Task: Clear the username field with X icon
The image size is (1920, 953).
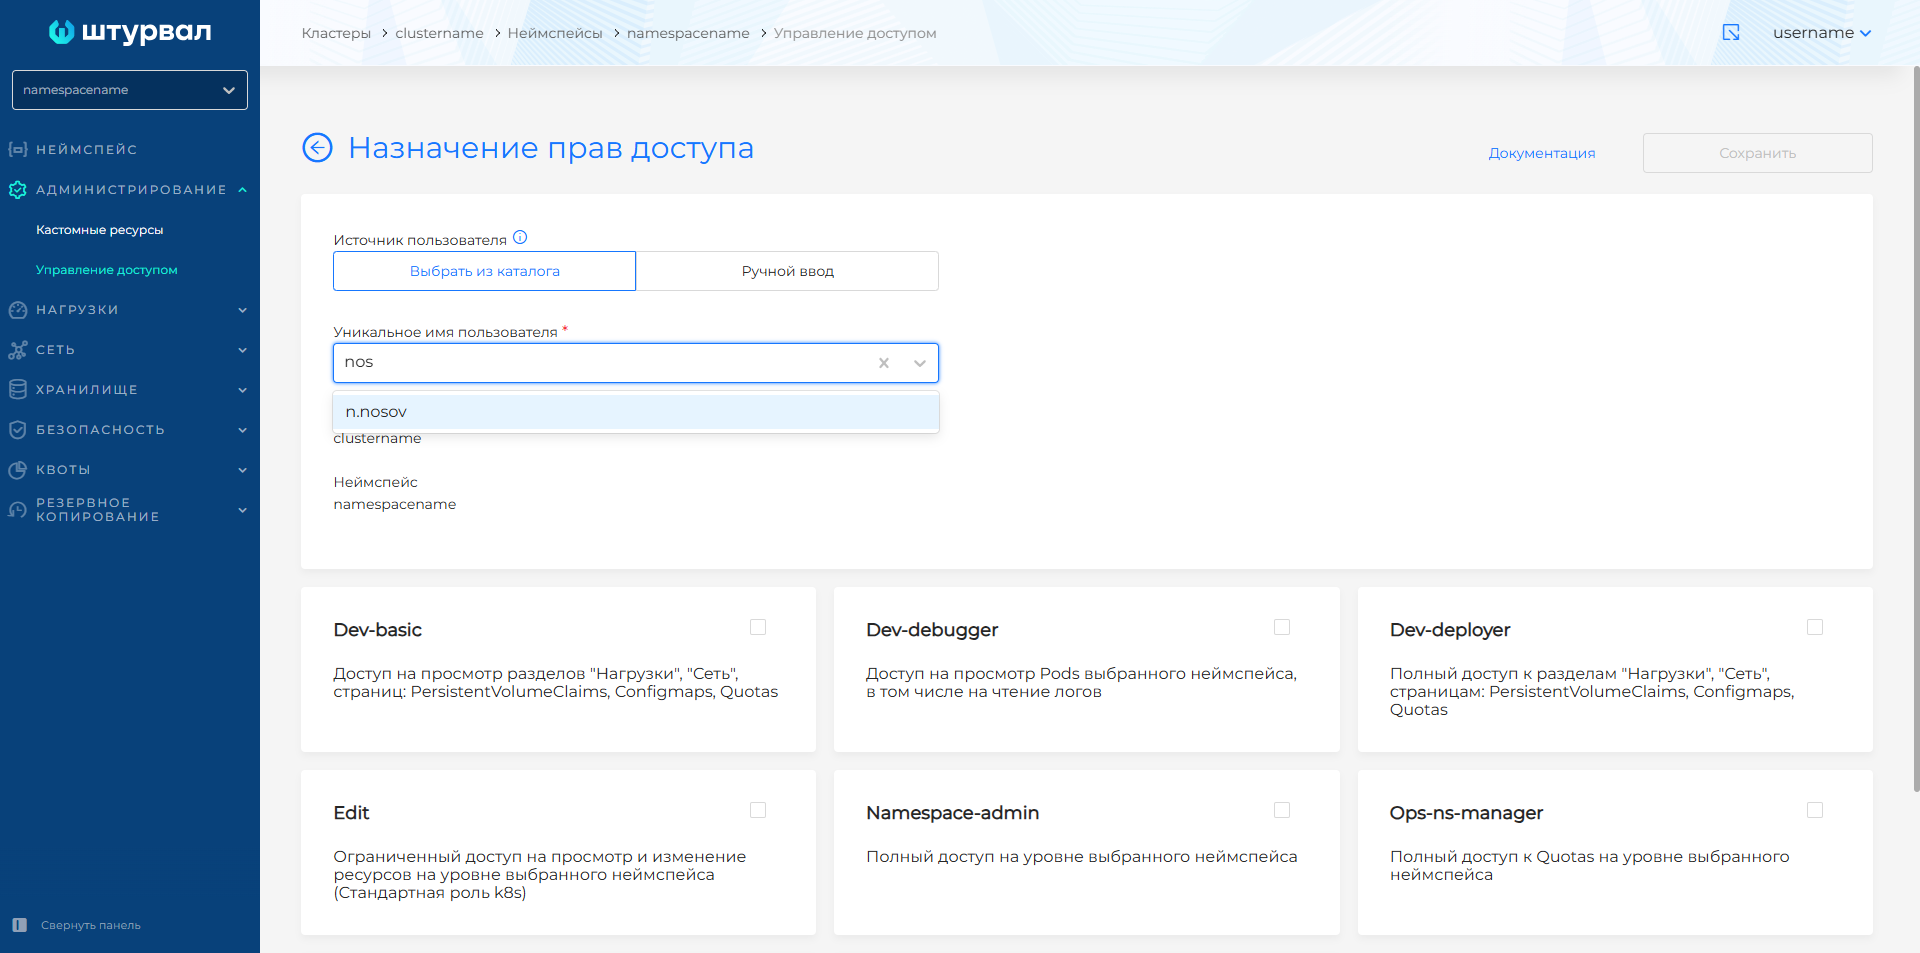Action: tap(884, 363)
